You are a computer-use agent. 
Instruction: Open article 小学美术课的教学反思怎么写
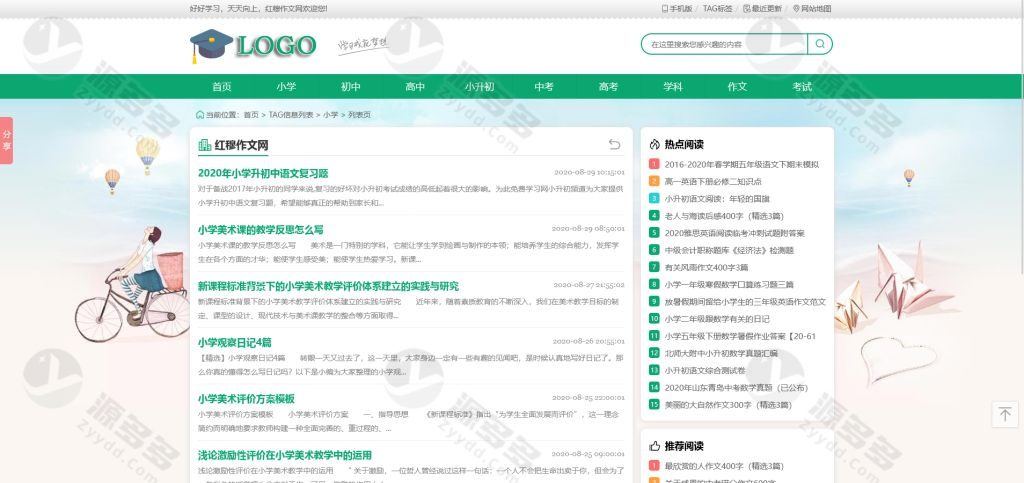(x=260, y=229)
